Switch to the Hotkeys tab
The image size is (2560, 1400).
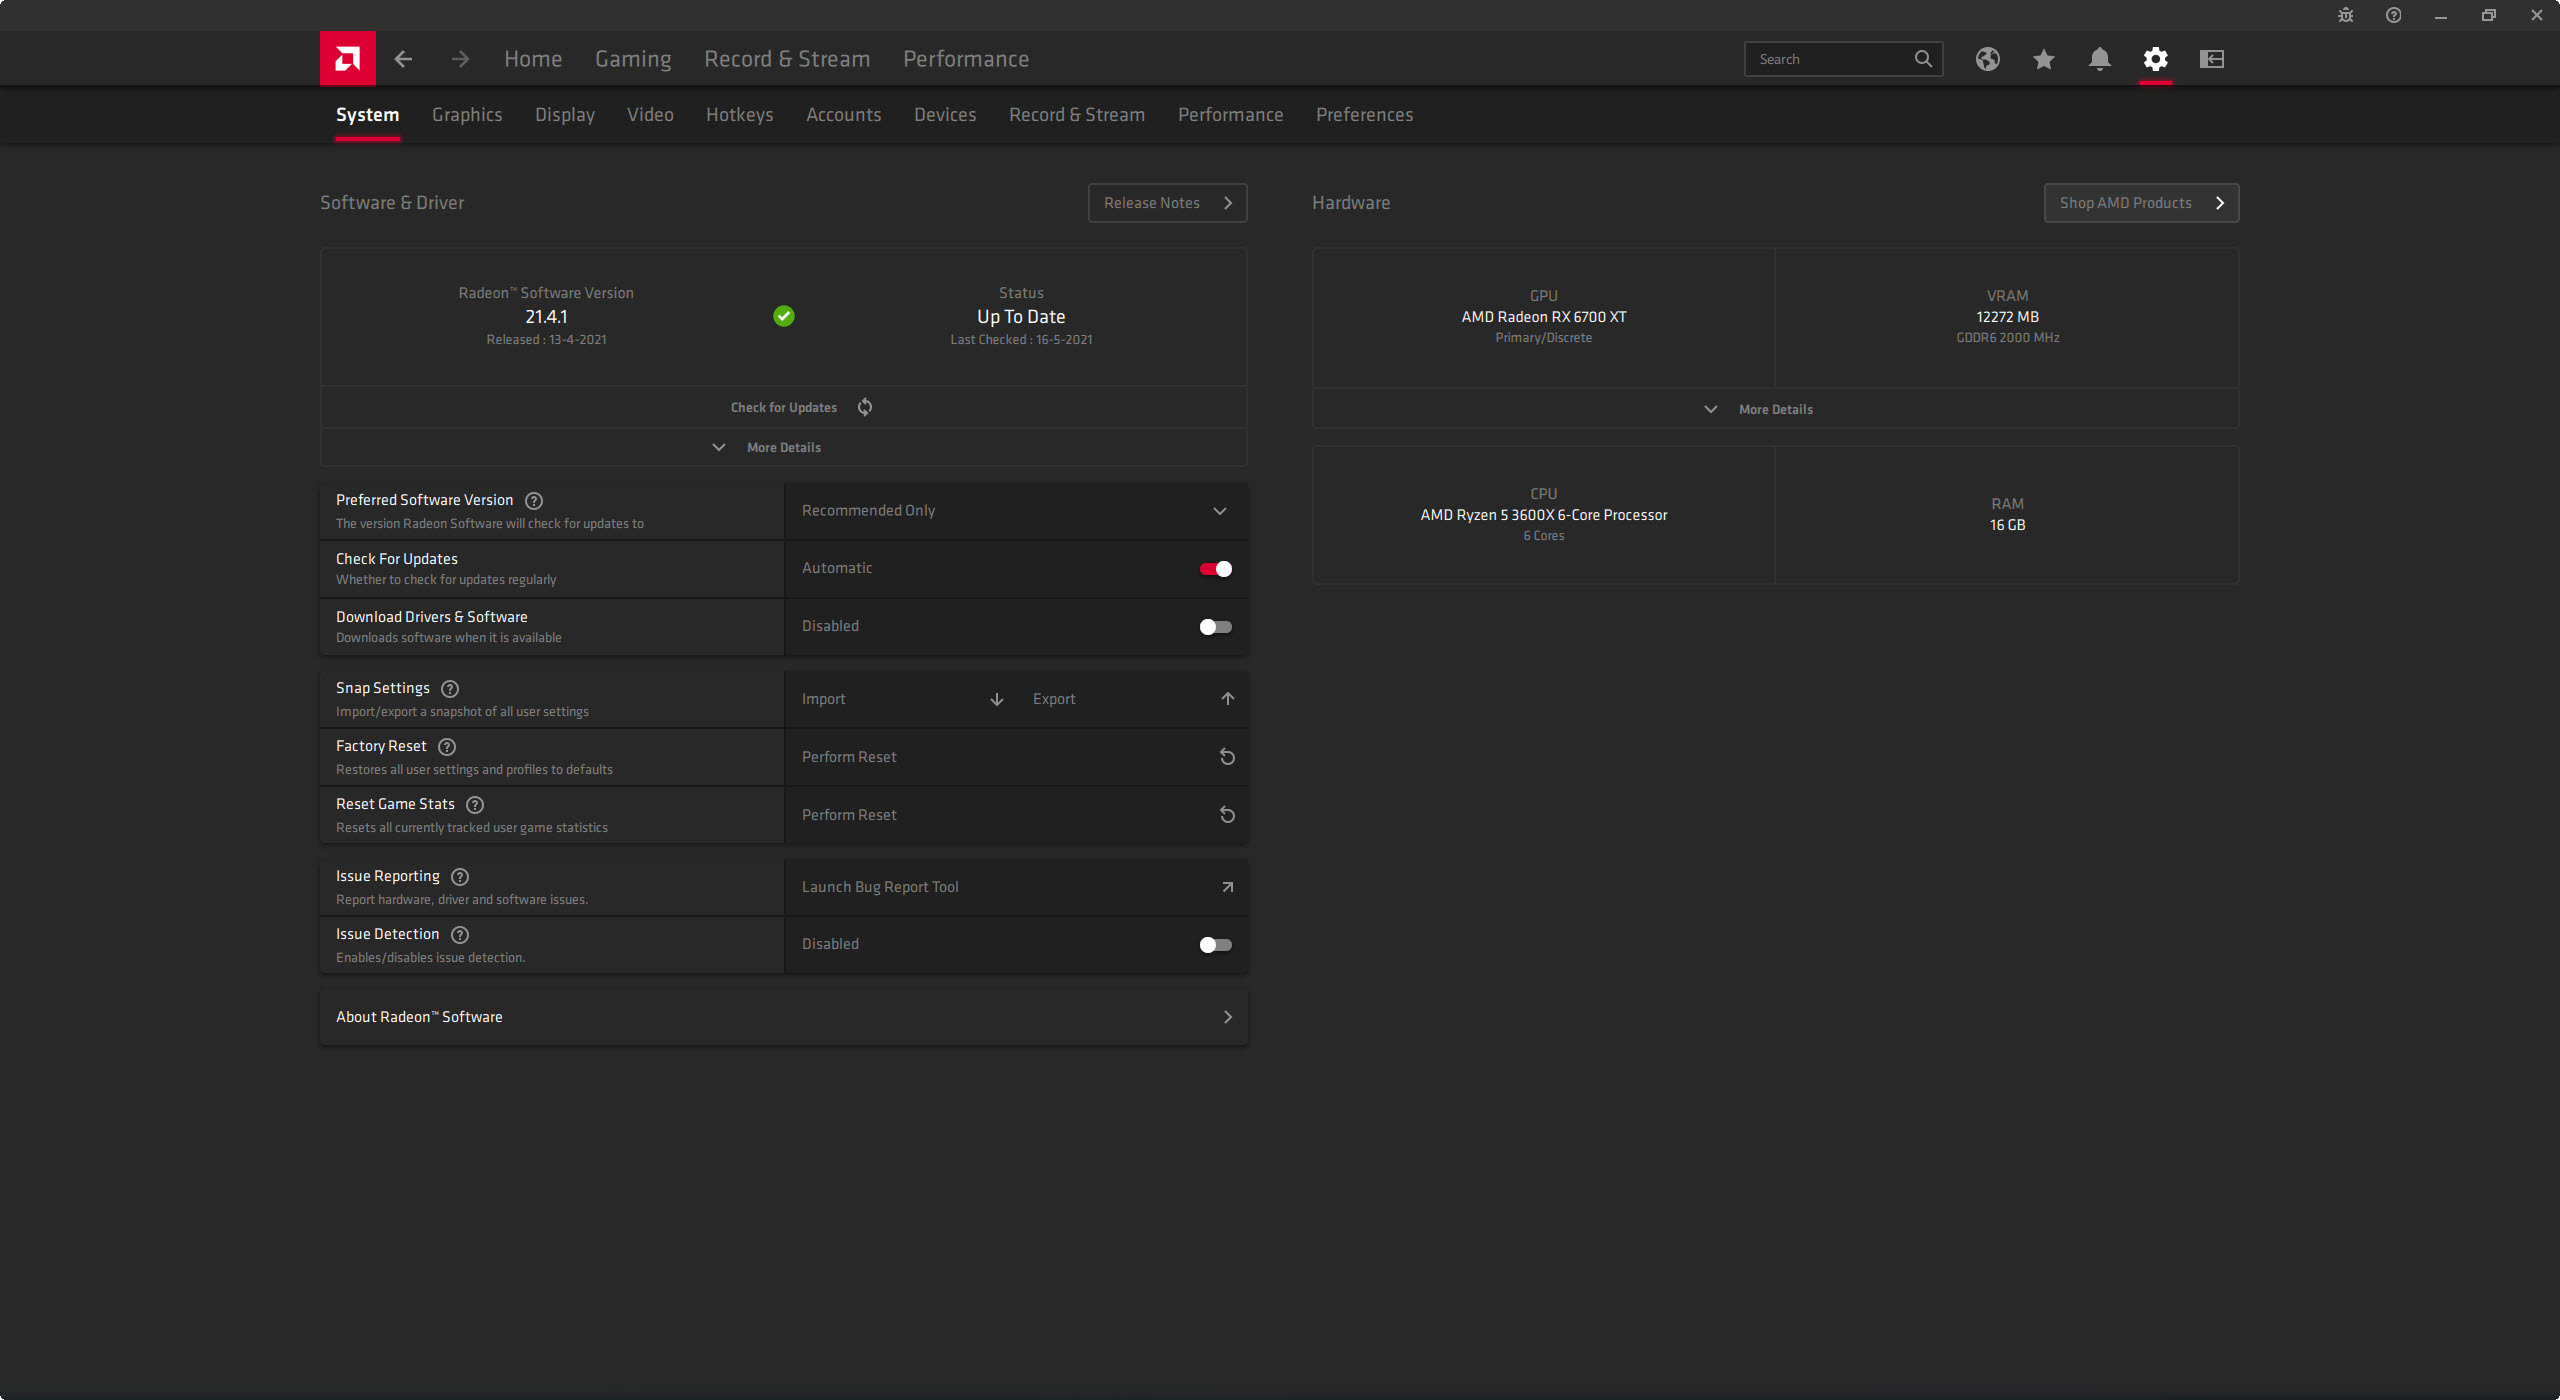pyautogui.click(x=740, y=115)
